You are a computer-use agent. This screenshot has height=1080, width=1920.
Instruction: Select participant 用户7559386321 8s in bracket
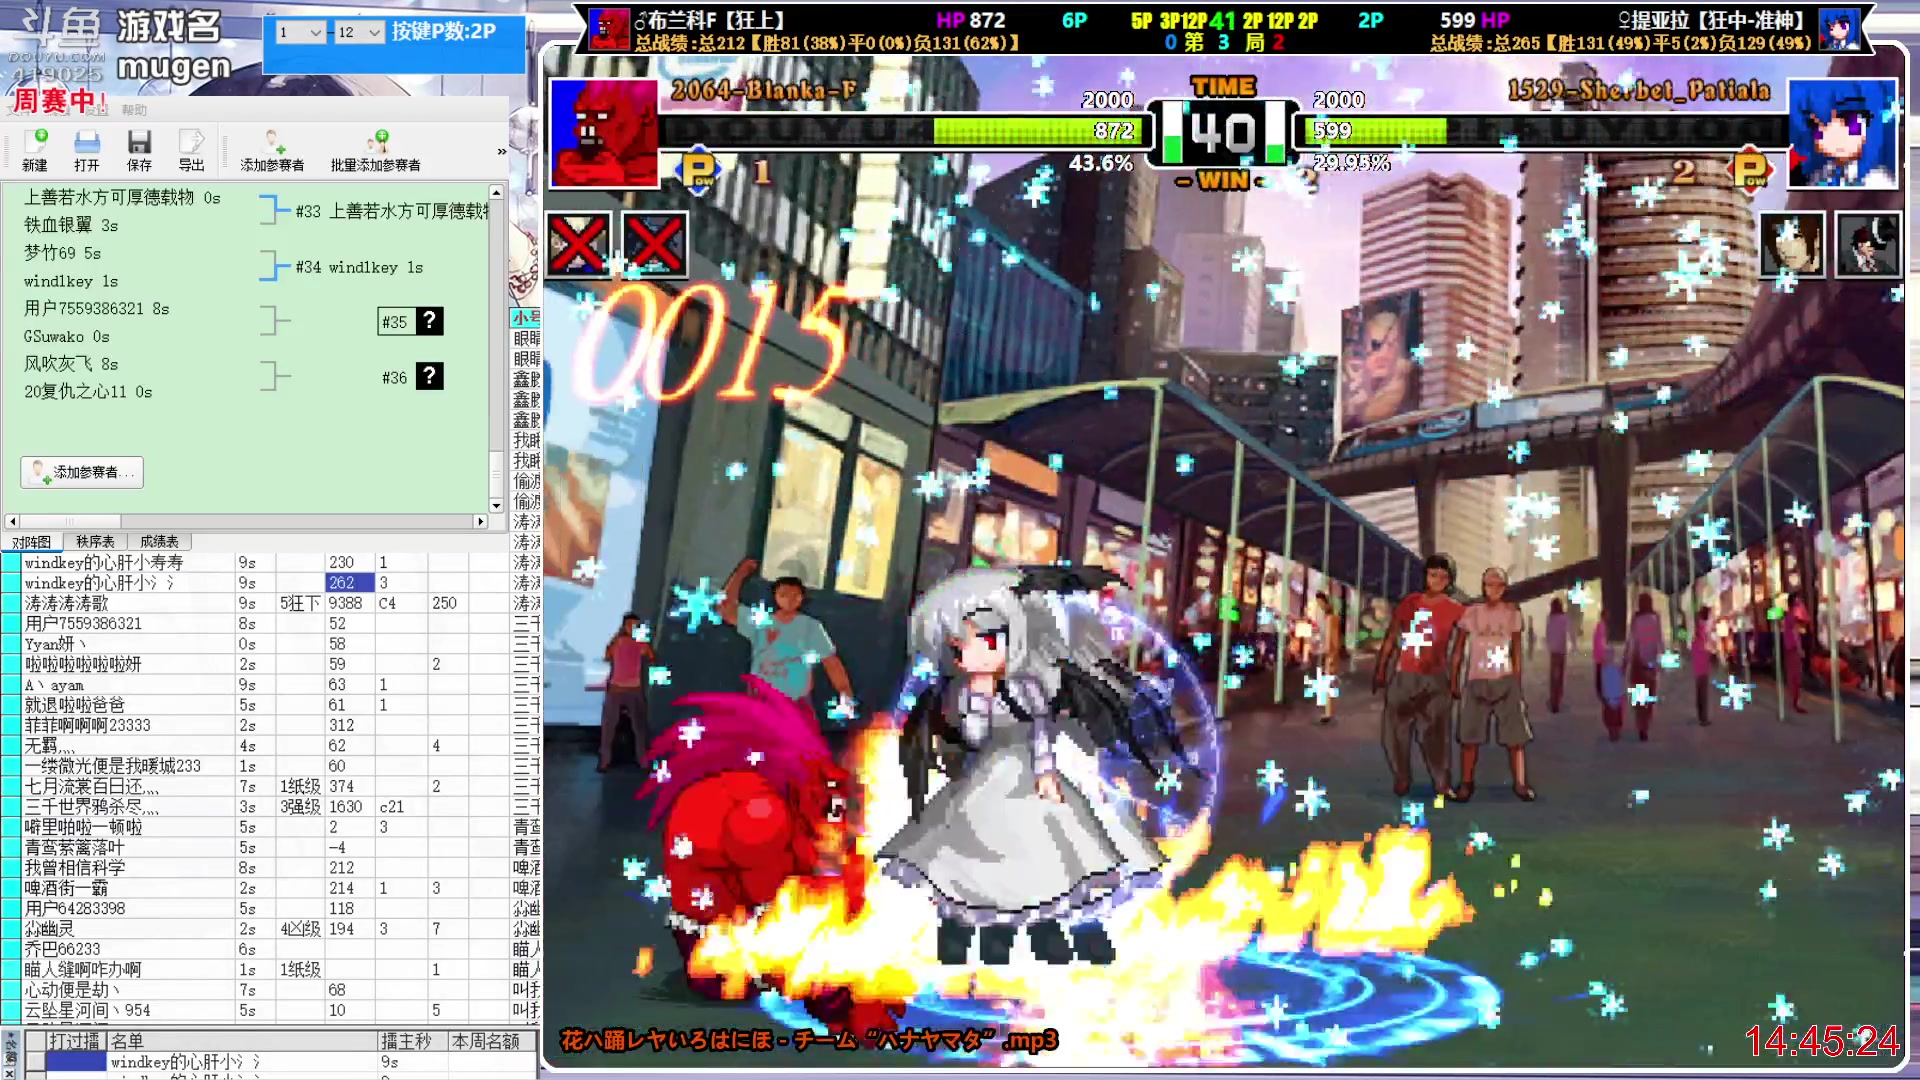coord(97,308)
